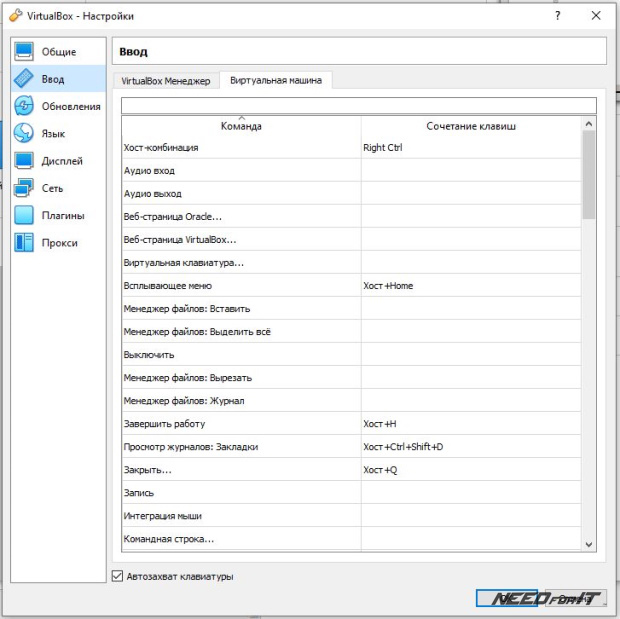
Task: Select the Сеть network icon
Action: (x=24, y=188)
